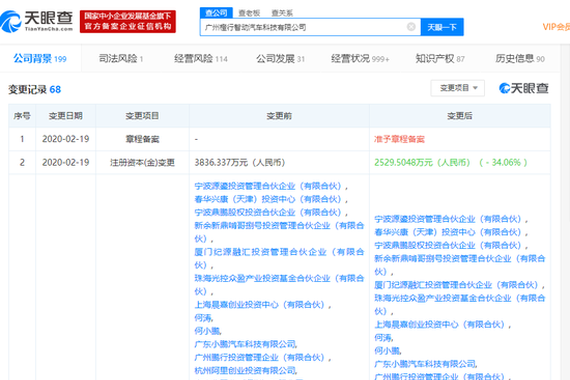The height and width of the screenshot is (380, 570).
Task: Select the 查关系 search tab
Action: coord(282,13)
